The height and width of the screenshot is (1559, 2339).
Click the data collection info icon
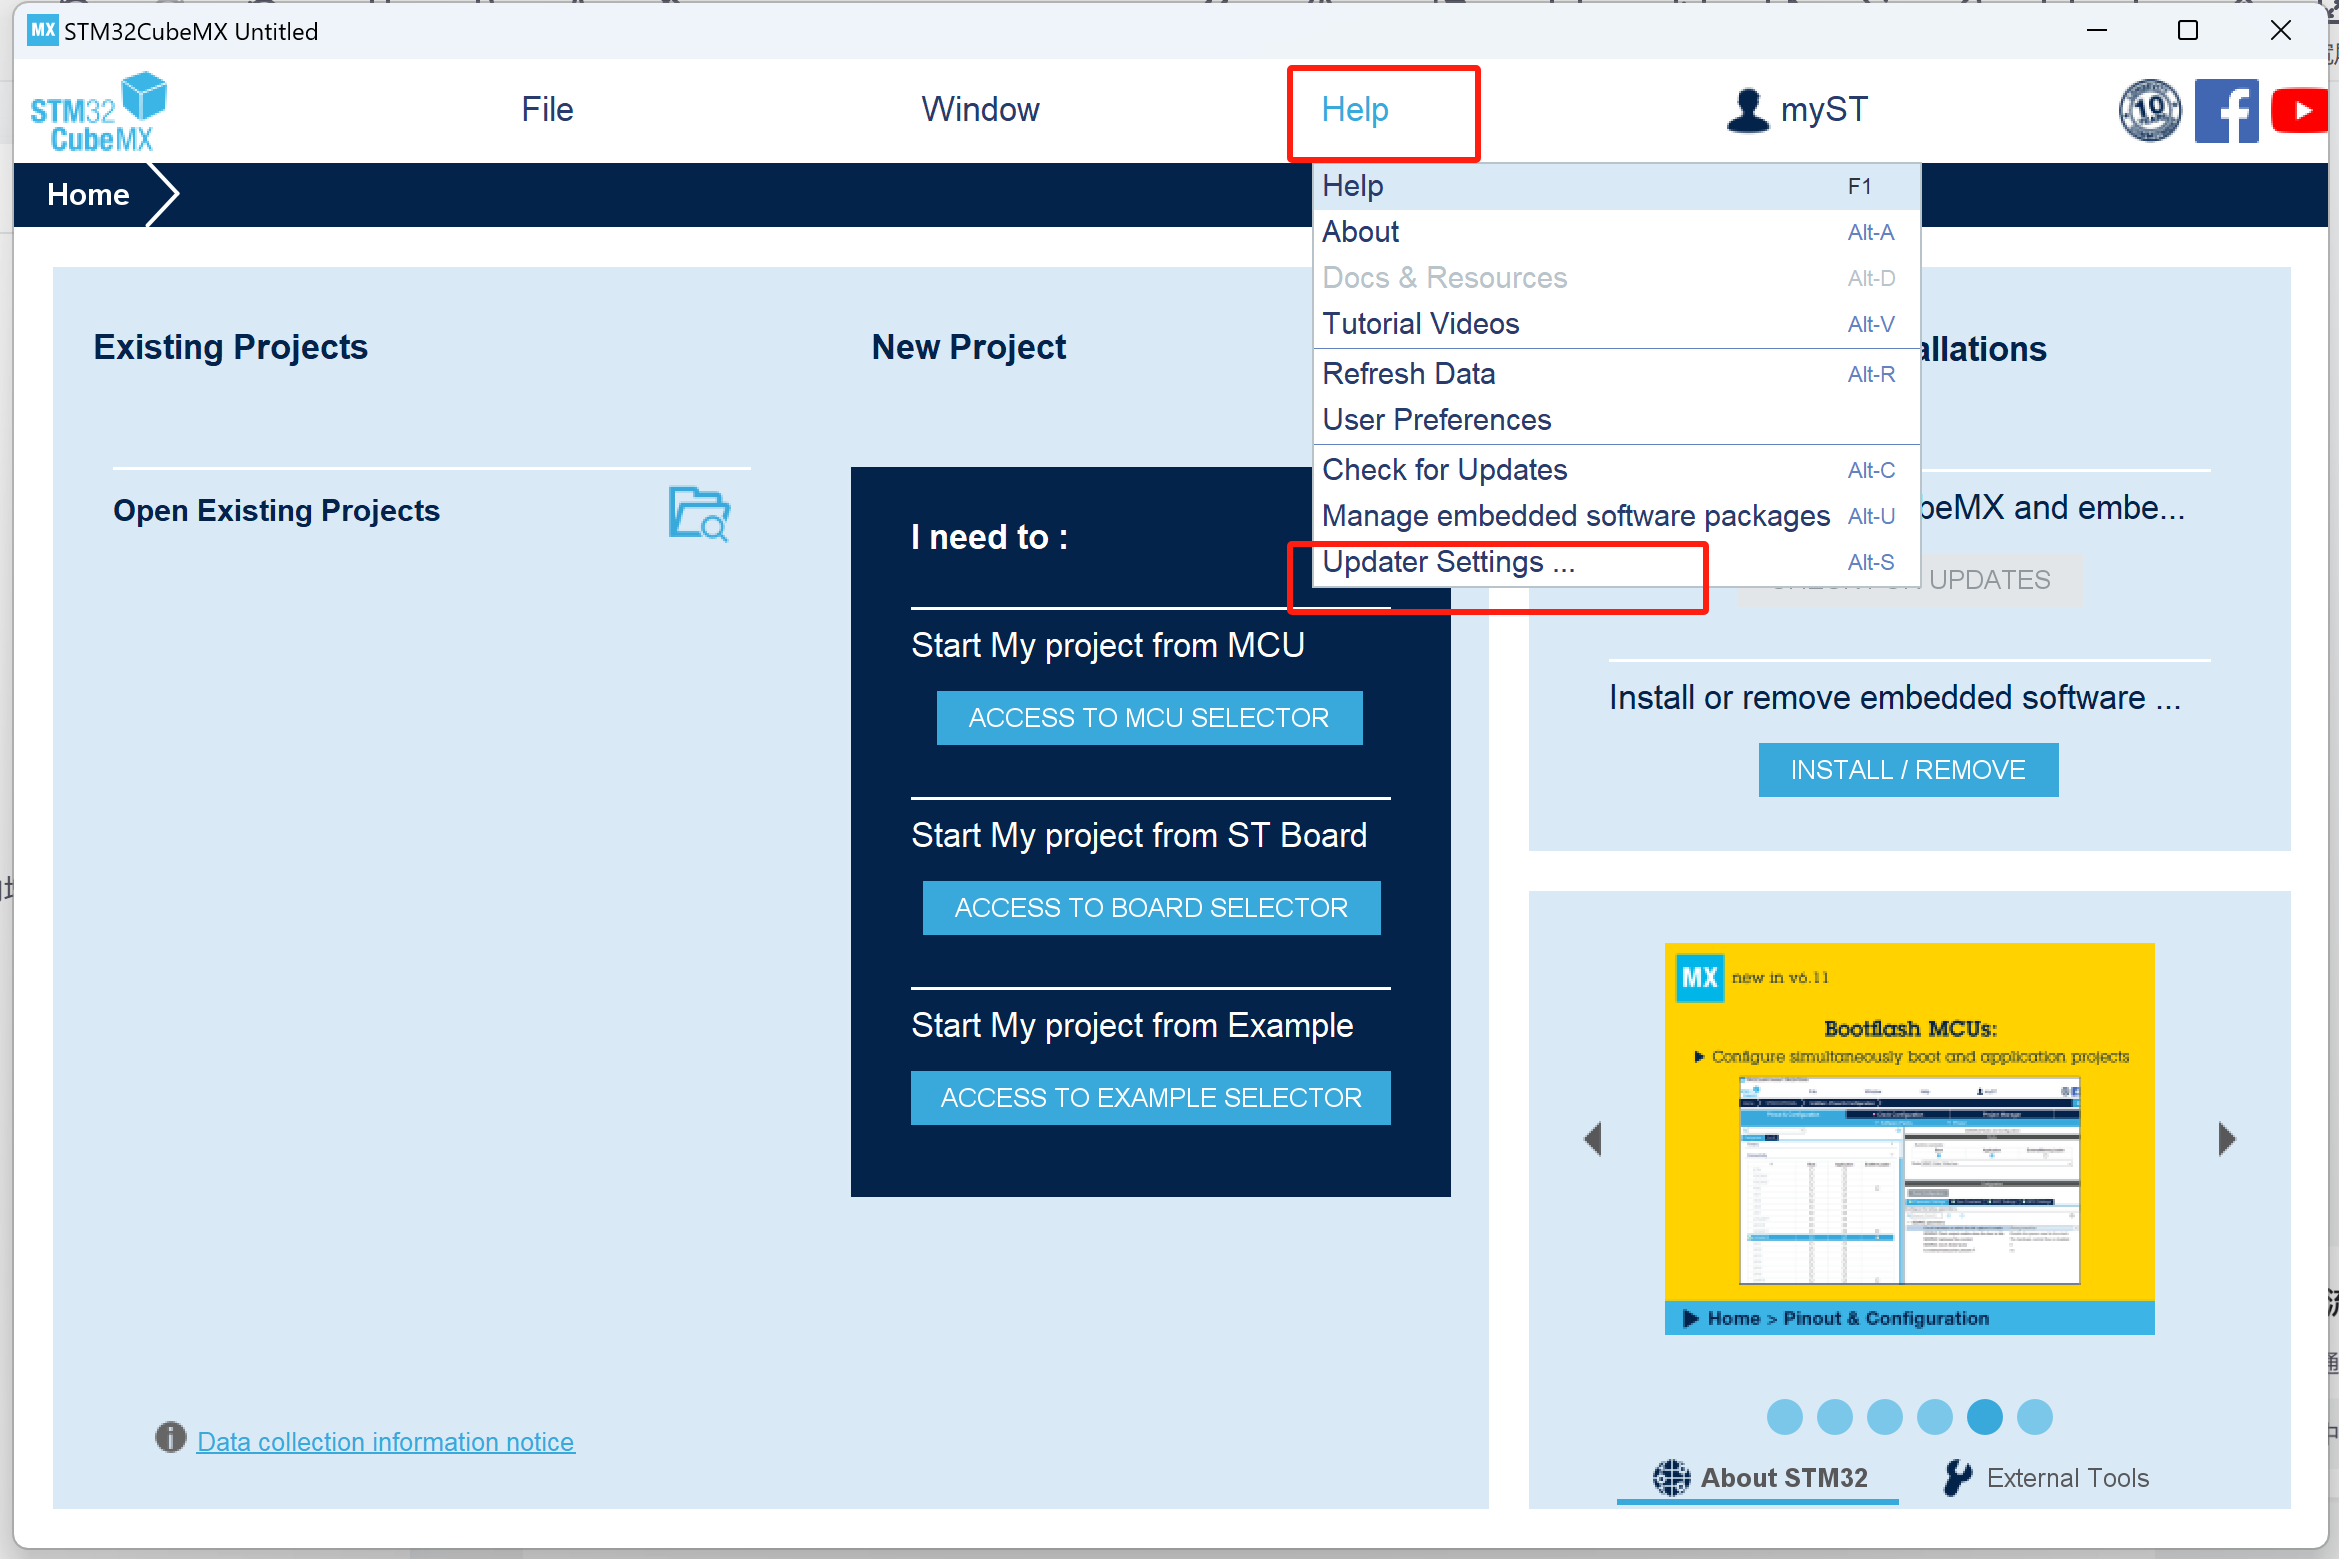tap(171, 1437)
